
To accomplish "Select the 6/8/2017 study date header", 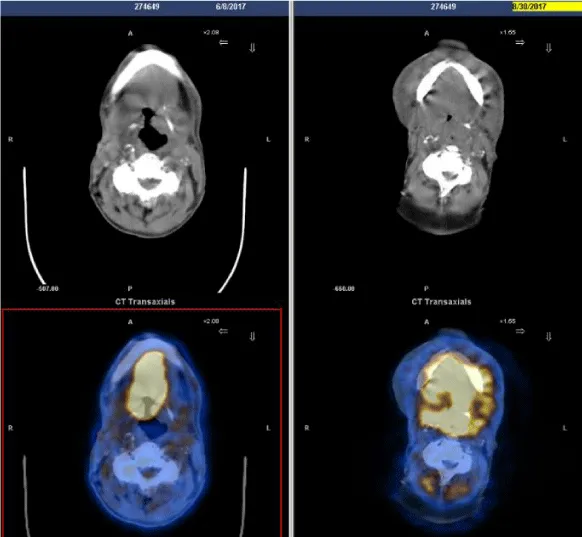I will [x=230, y=6].
